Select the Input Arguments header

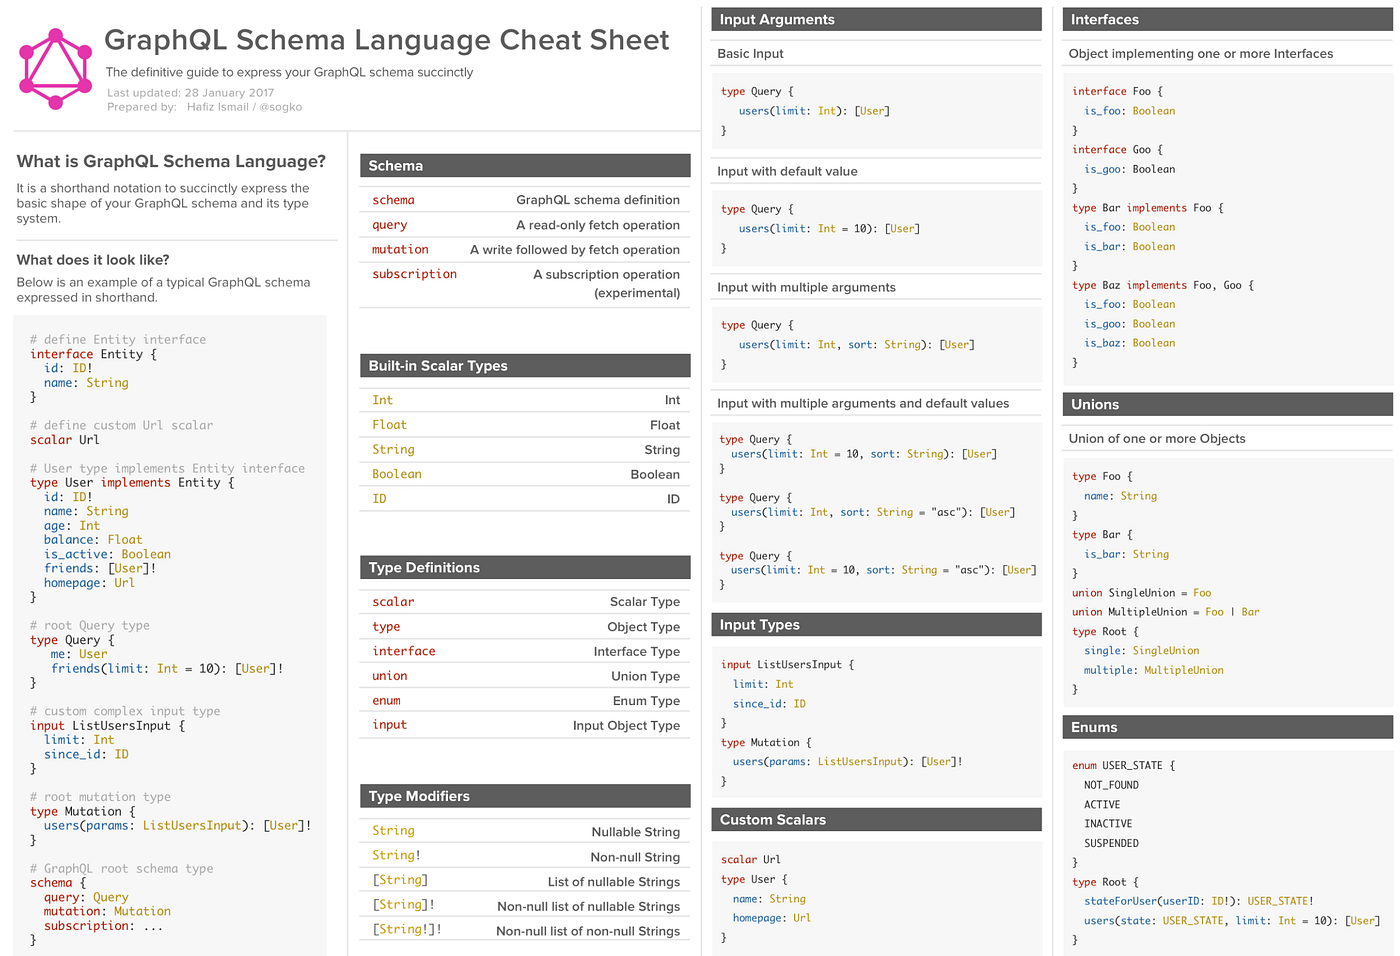tap(876, 19)
